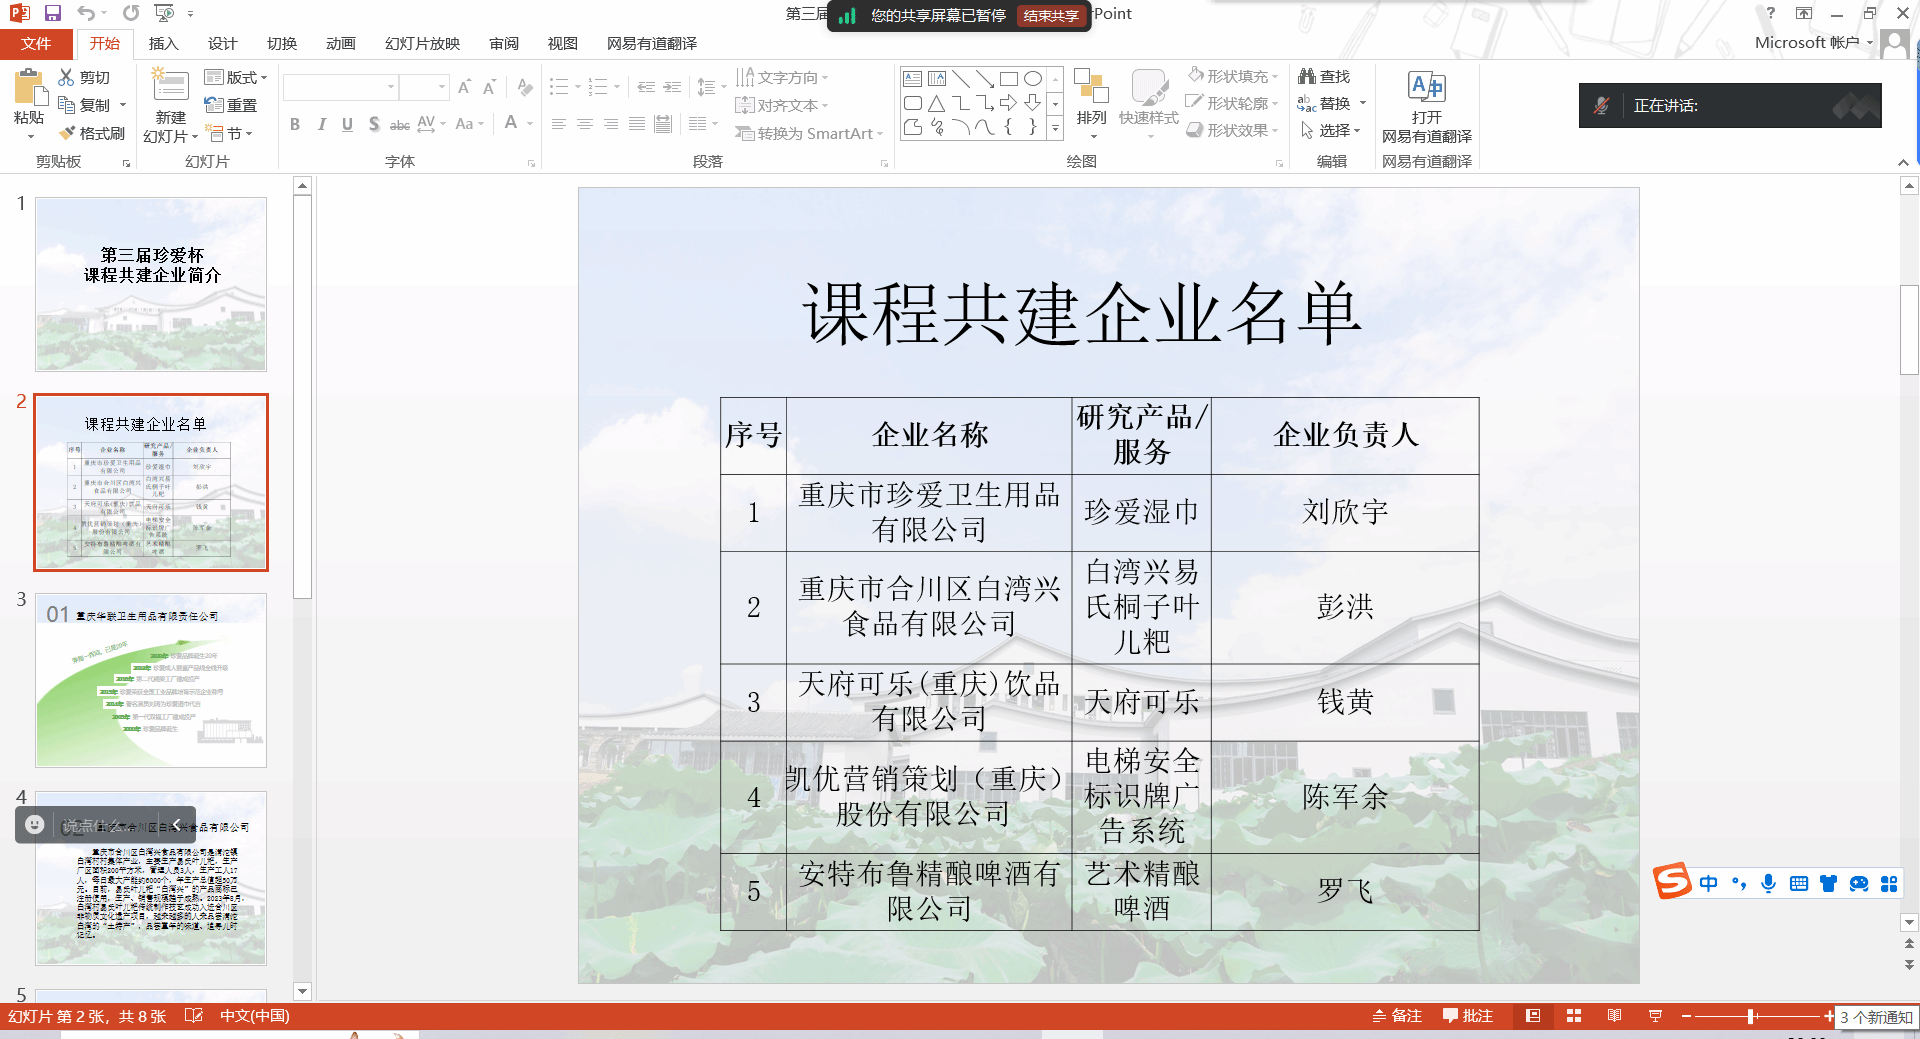Expand the 选择 select dropdown
The image size is (1920, 1039).
[x=1331, y=130]
